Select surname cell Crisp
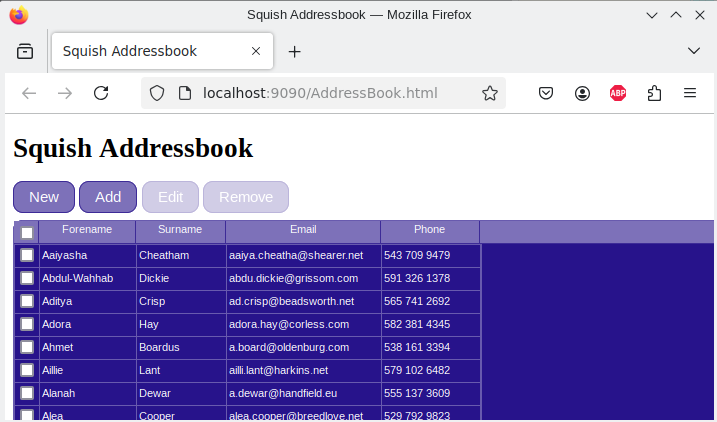The width and height of the screenshot is (717, 422). pos(181,301)
